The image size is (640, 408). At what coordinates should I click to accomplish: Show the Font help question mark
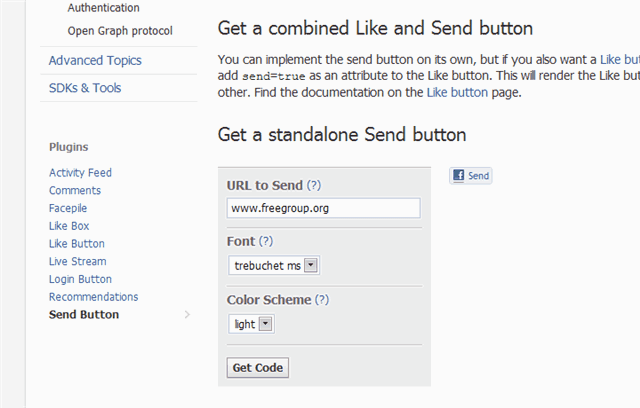[x=266, y=242]
